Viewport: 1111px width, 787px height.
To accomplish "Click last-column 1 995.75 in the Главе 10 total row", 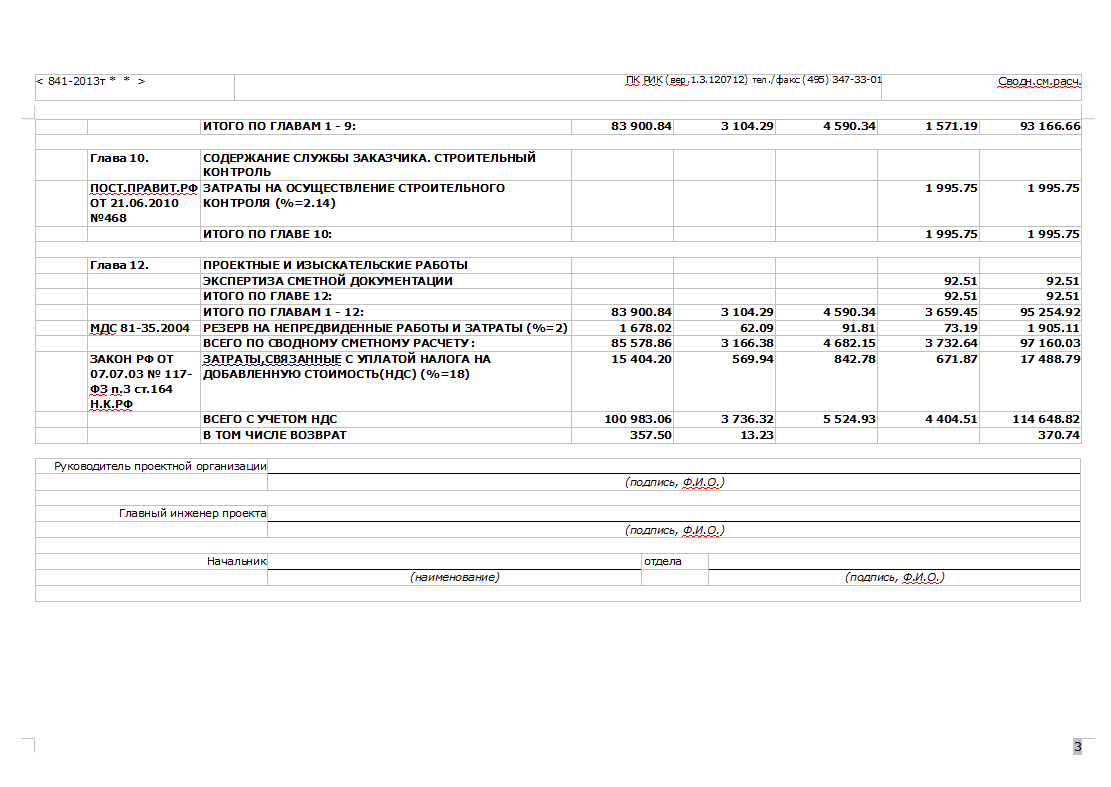I will tap(1053, 234).
